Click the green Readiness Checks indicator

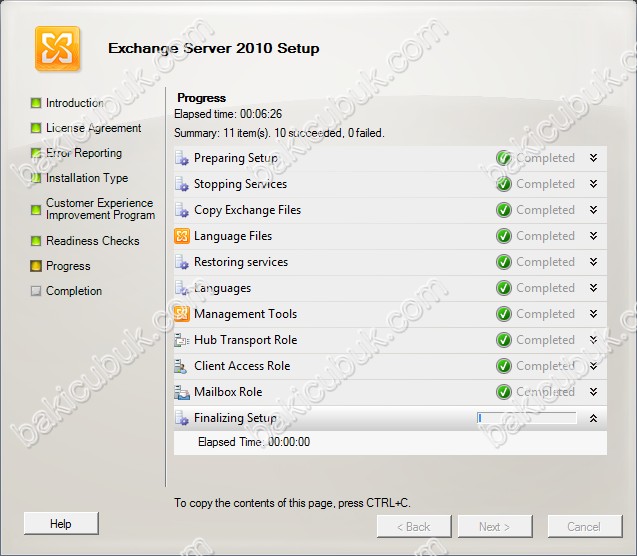point(36,241)
